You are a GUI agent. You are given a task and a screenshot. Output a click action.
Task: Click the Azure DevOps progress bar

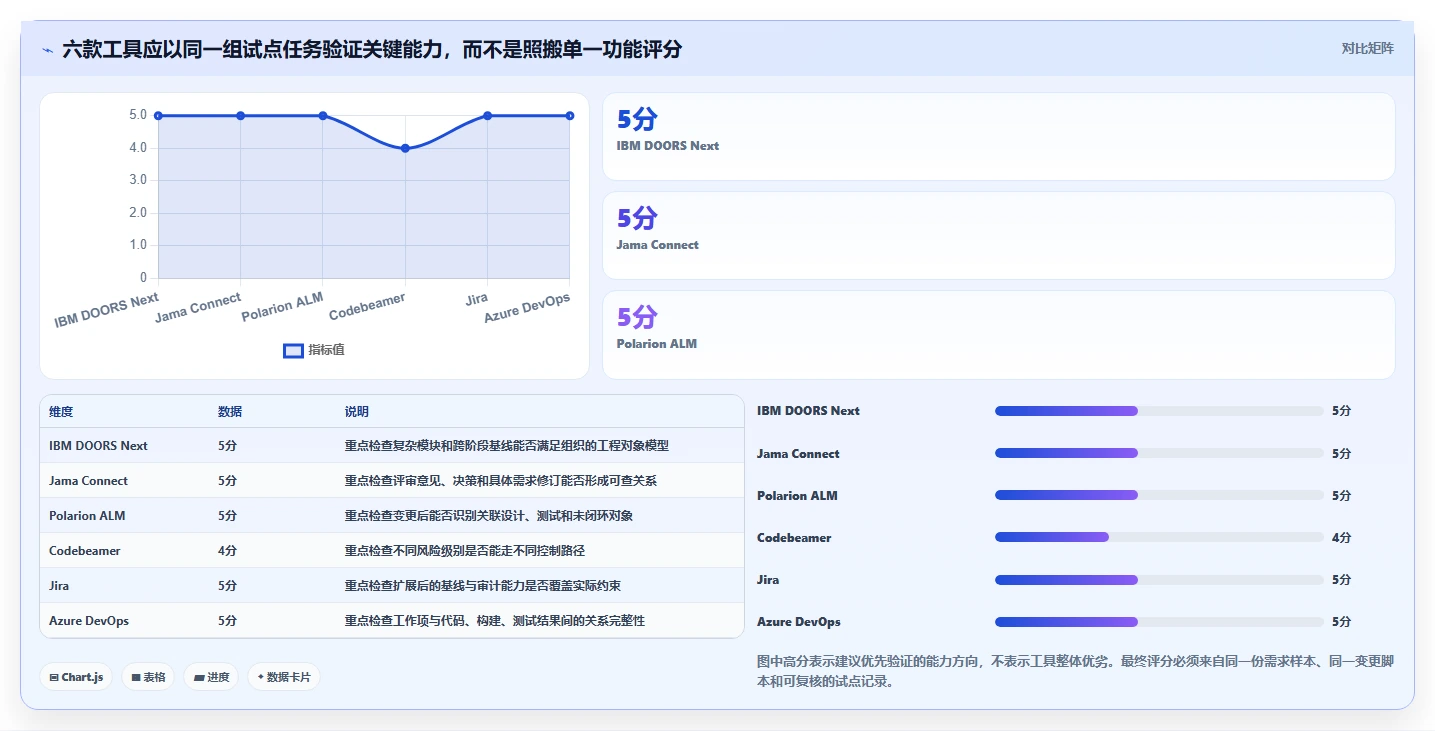click(1159, 622)
